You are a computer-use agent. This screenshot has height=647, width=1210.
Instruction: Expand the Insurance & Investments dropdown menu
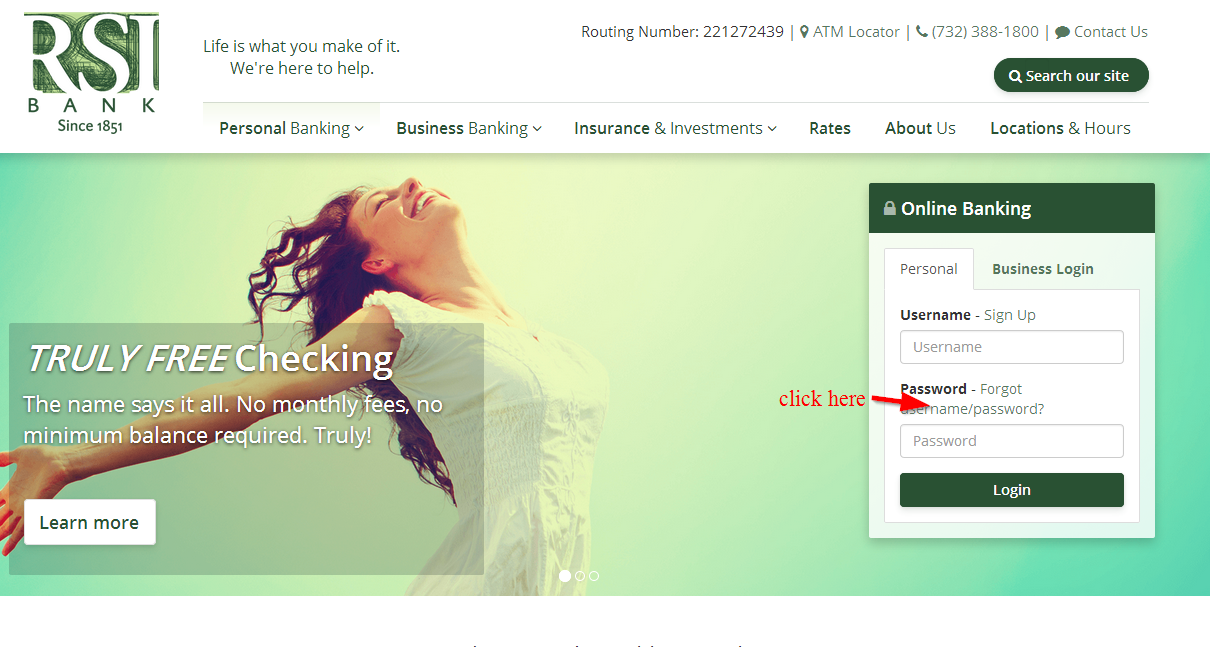[x=675, y=128]
